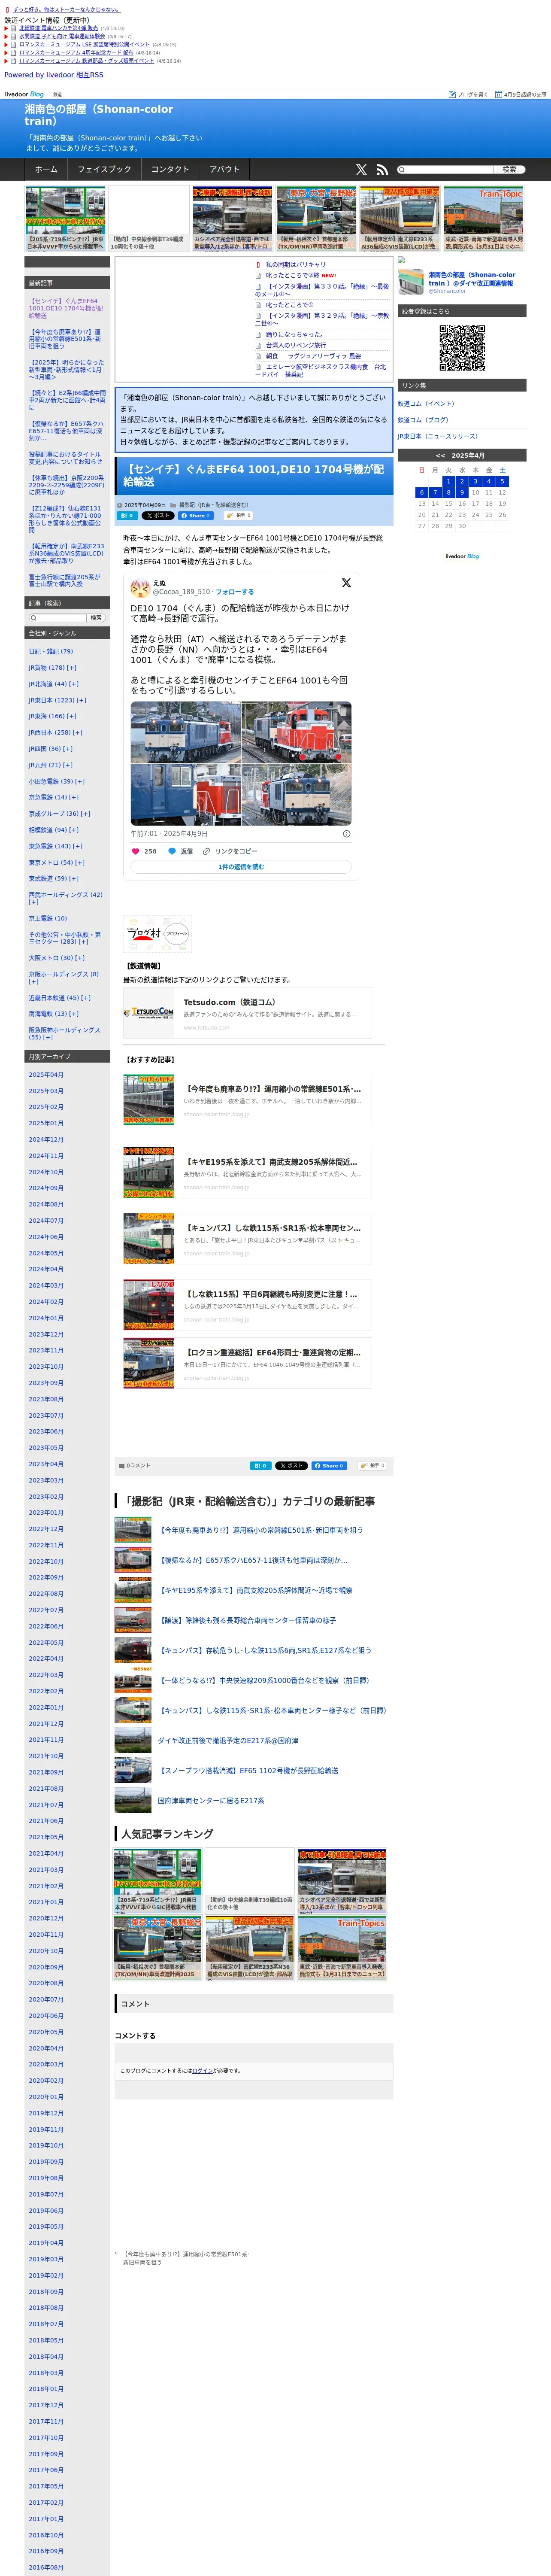Open the コンタクト menu item
This screenshot has height=2576, width=551.
coord(170,170)
